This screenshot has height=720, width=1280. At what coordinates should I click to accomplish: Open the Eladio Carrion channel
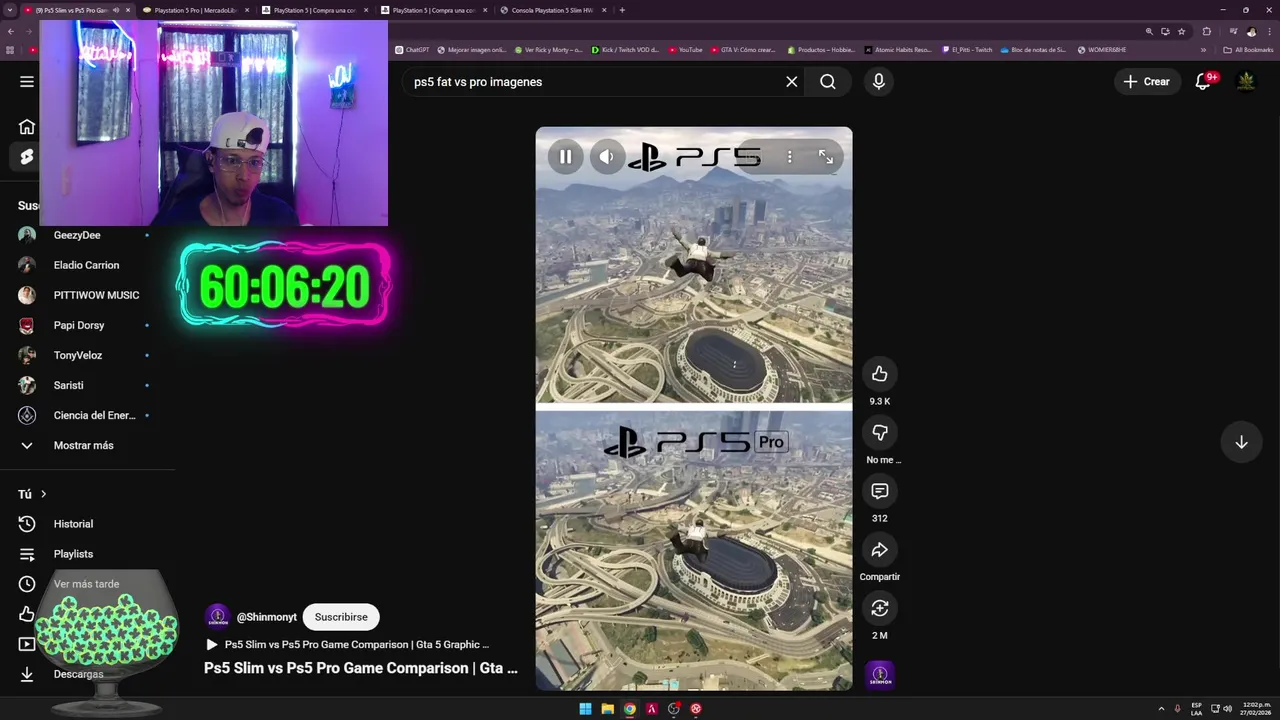(85, 265)
